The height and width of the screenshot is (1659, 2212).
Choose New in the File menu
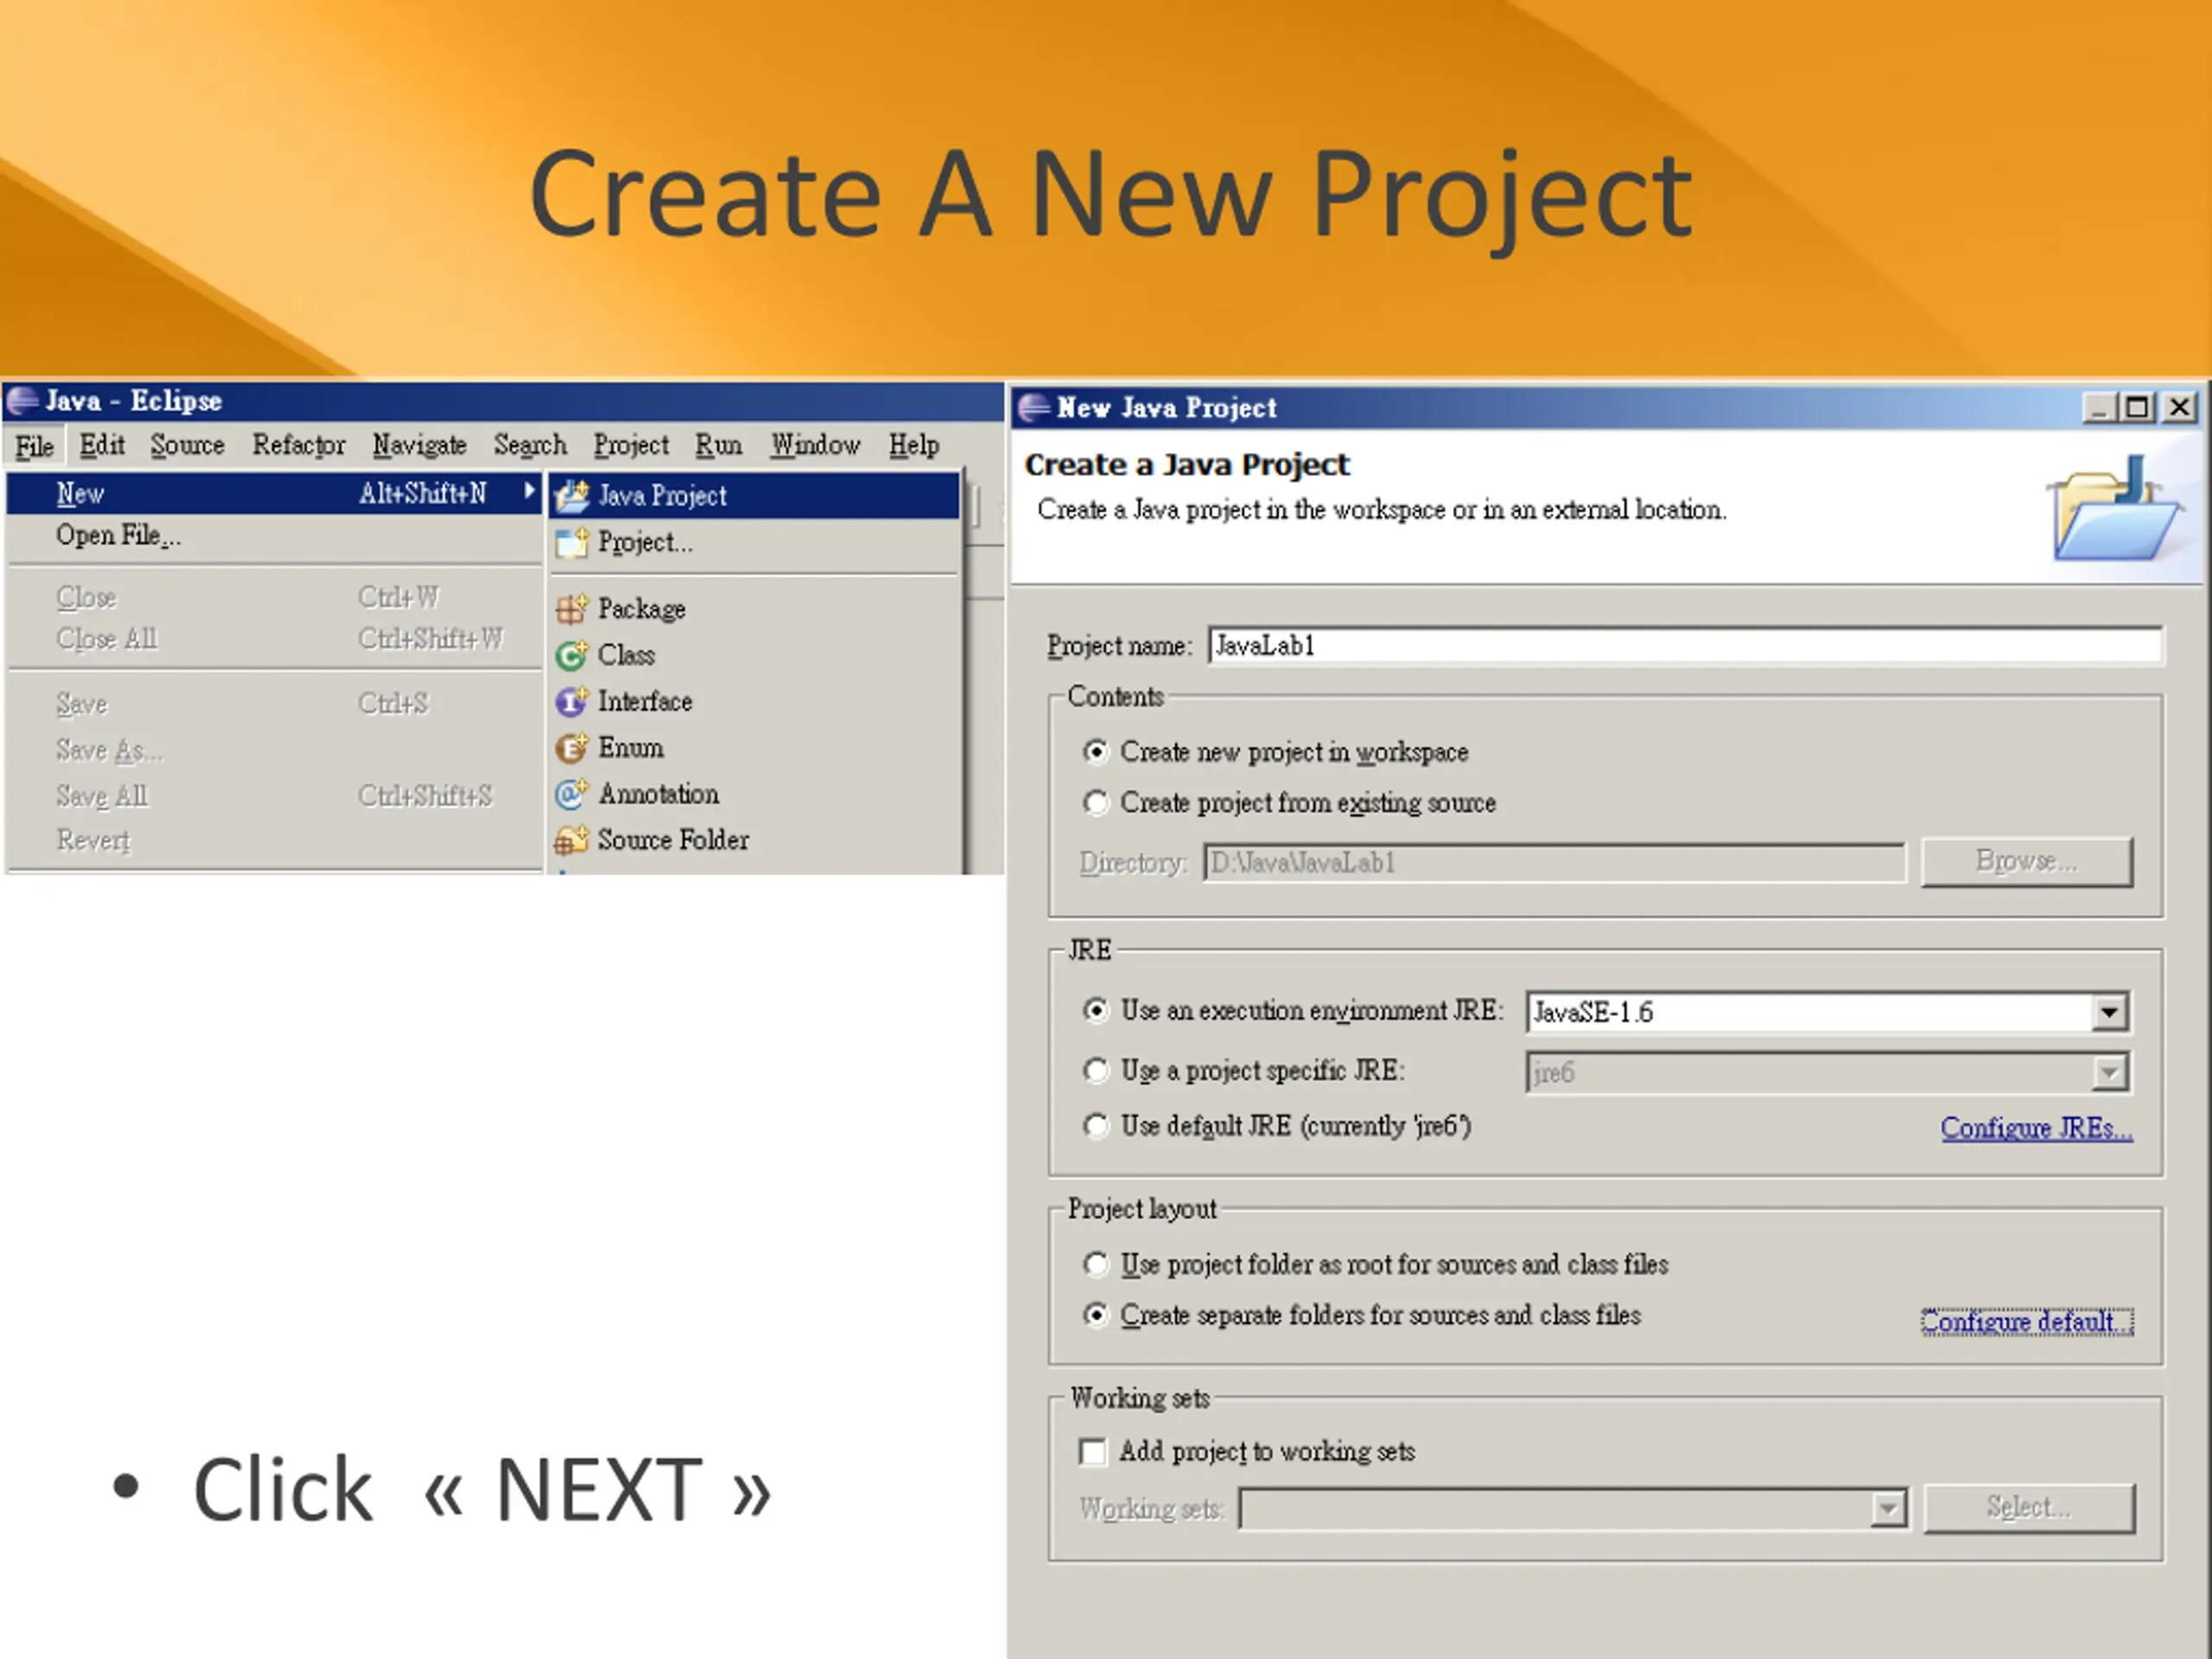click(x=274, y=494)
